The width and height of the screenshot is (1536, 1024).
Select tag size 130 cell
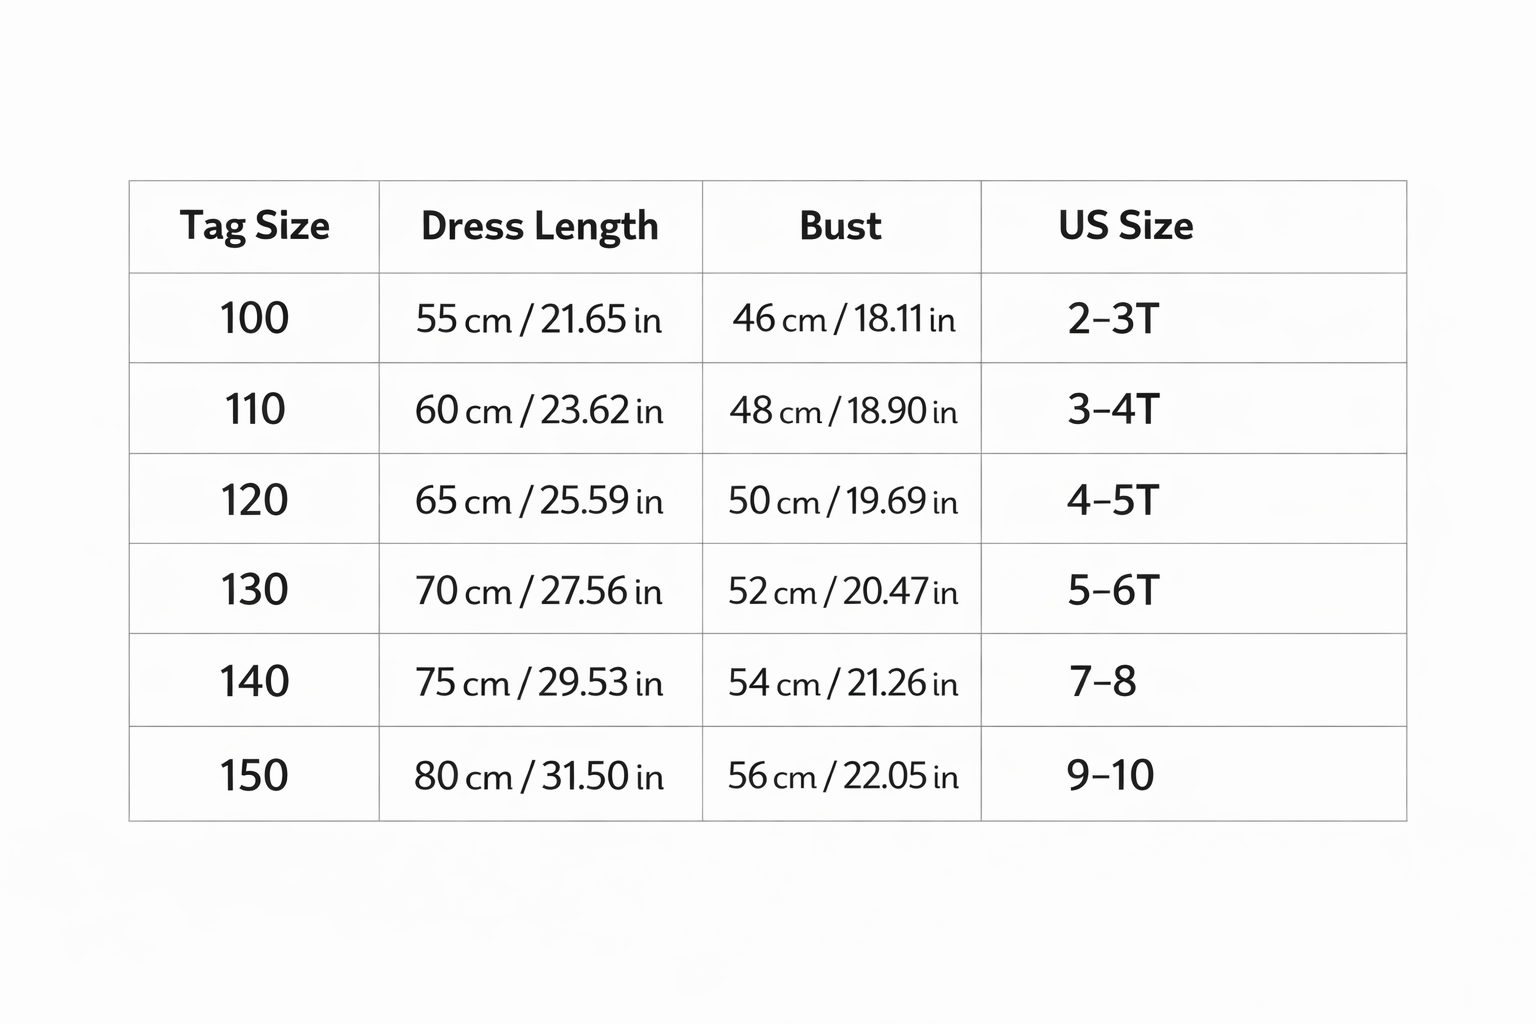coord(254,590)
